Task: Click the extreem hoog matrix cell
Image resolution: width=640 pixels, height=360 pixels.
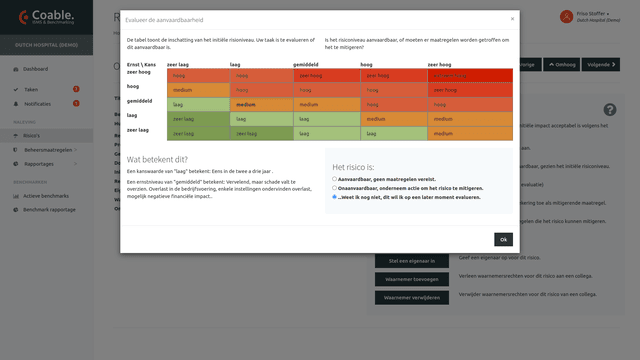Action: click(470, 76)
